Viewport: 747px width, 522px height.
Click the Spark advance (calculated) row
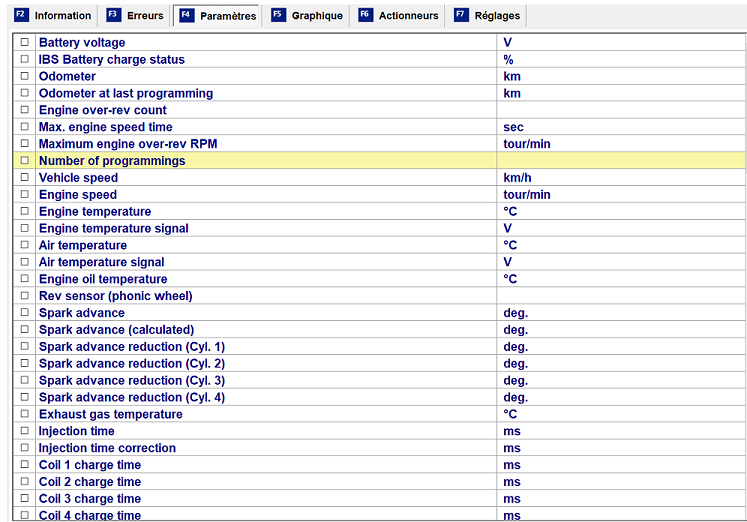pyautogui.click(x=116, y=330)
